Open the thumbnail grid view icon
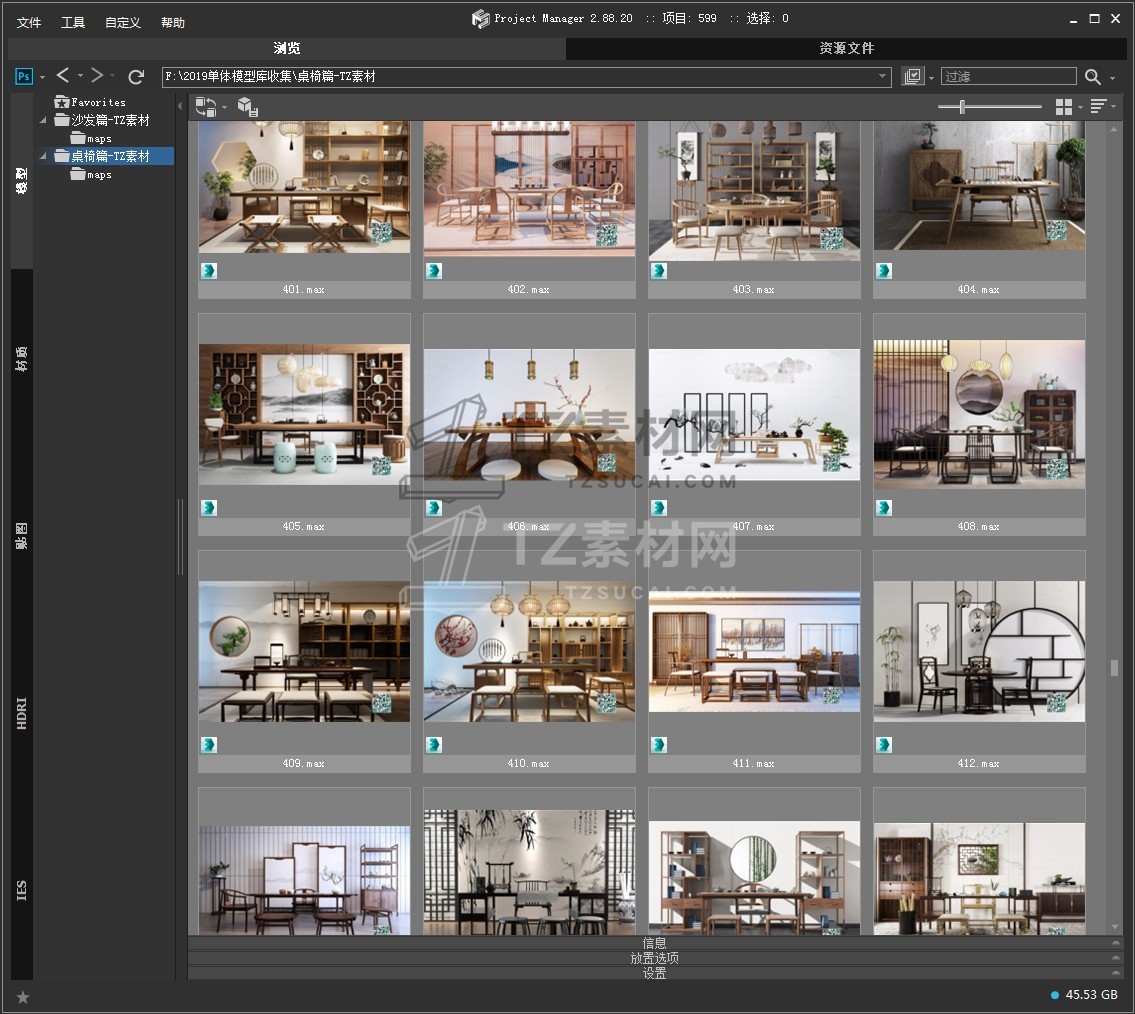The image size is (1135, 1014). 1064,107
